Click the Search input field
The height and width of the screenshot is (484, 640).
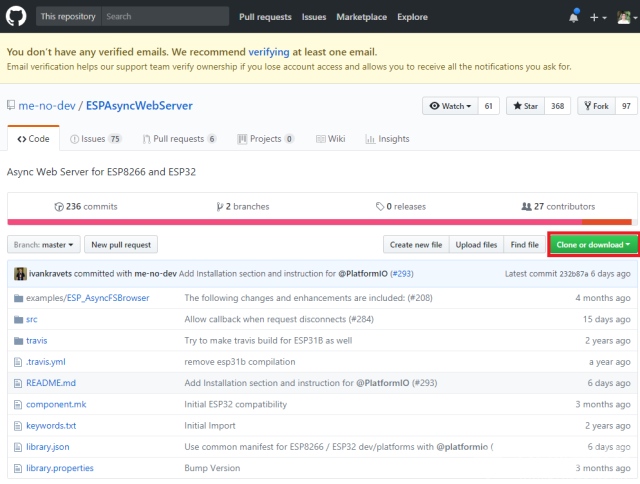point(165,16)
